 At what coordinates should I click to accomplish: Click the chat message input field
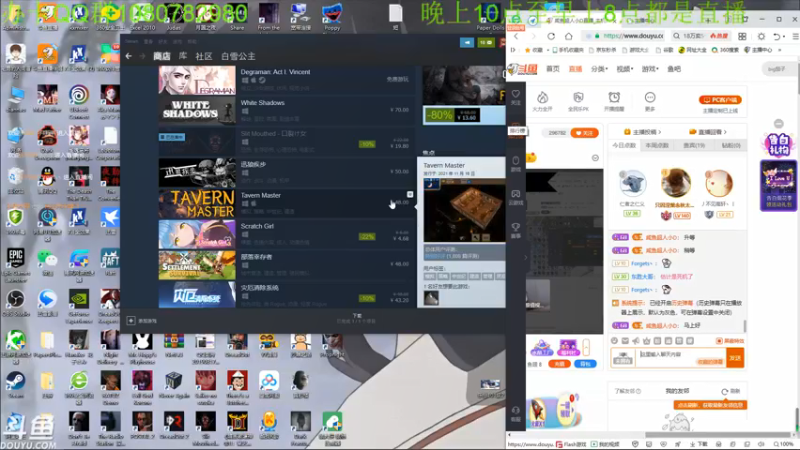[680, 357]
